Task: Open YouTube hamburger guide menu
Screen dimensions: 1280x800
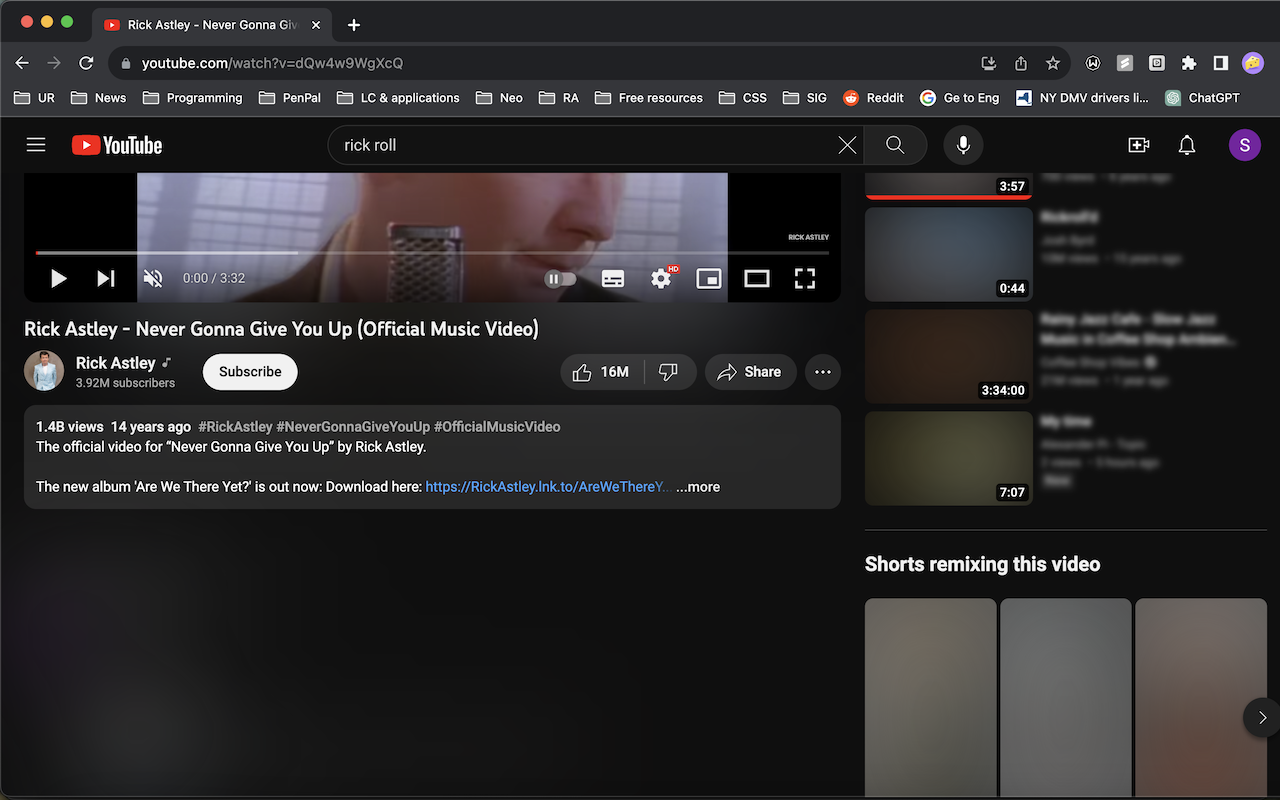Action: (36, 145)
